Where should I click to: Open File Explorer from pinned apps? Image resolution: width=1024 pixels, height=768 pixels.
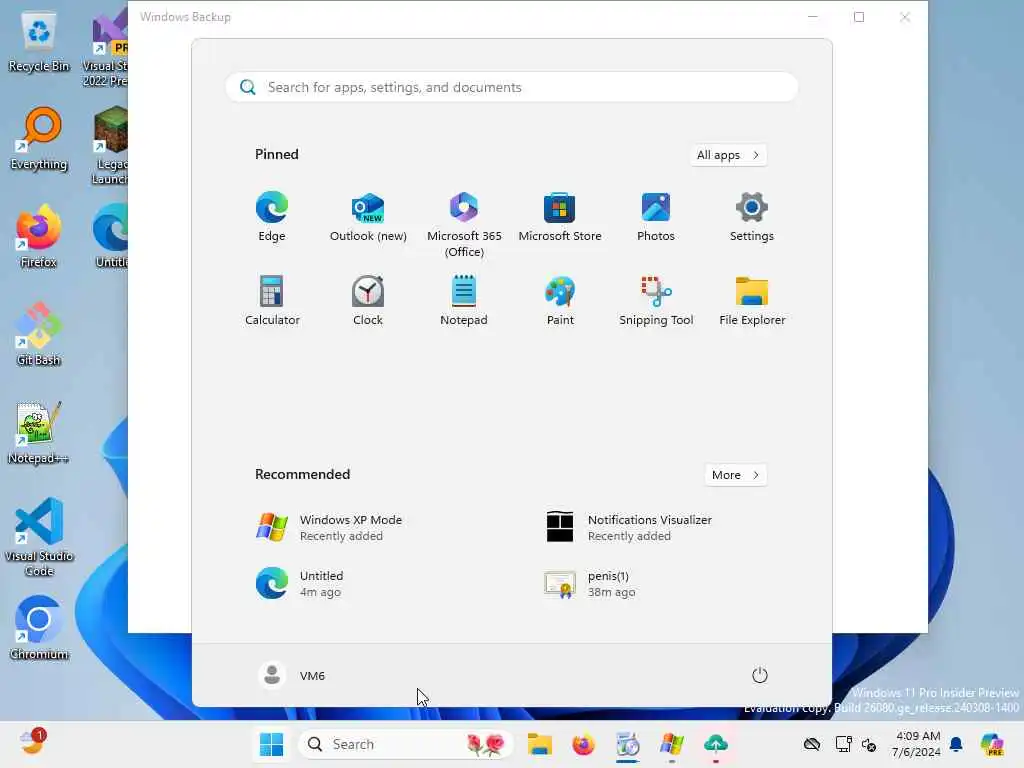pos(752,300)
